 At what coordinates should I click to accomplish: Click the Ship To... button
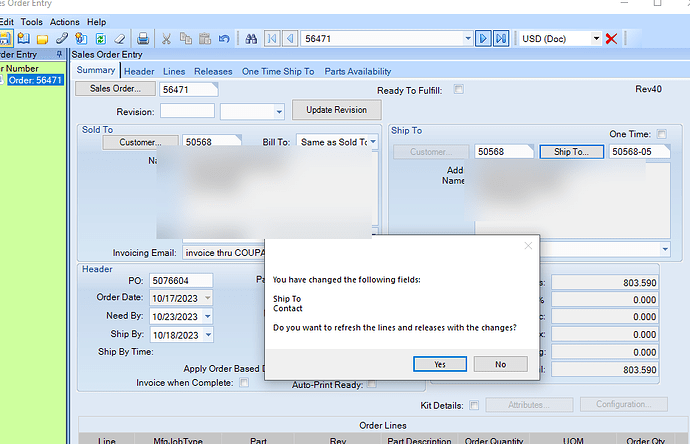(571, 152)
